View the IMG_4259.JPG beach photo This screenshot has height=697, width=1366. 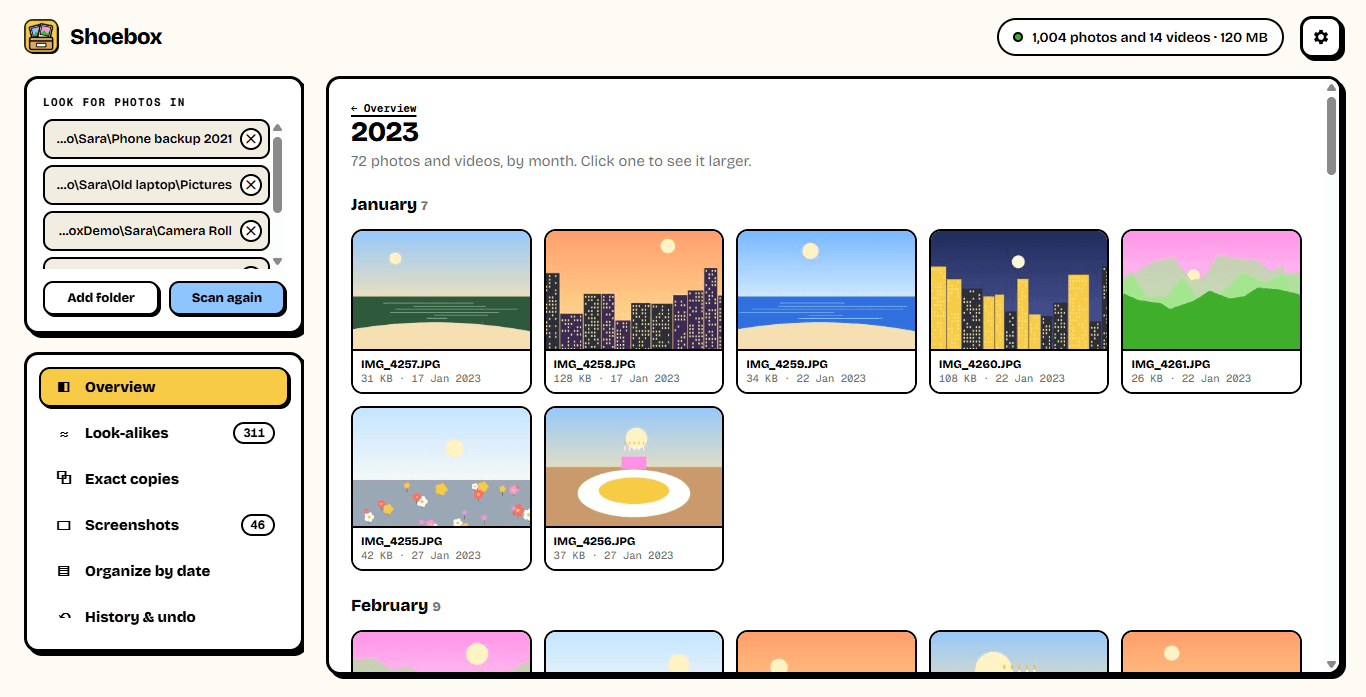click(x=826, y=312)
